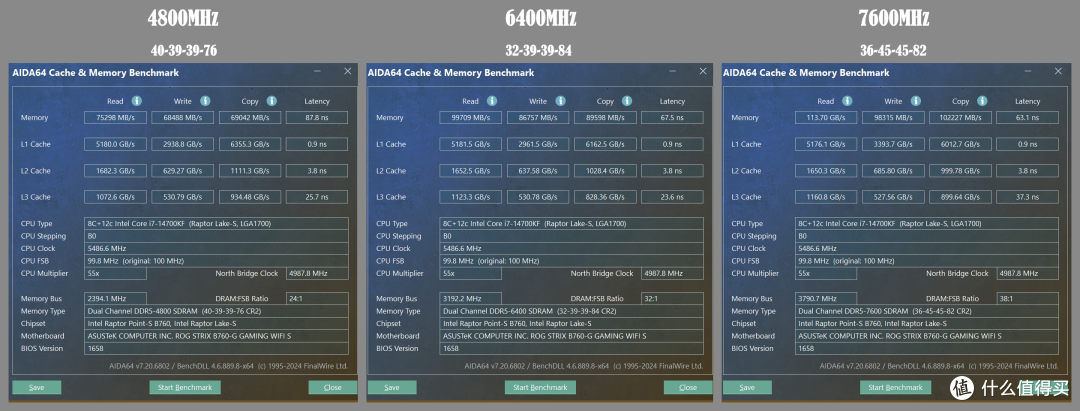Select L3 latency value 25.7 ns
The width and height of the screenshot is (1080, 411).
click(x=317, y=197)
